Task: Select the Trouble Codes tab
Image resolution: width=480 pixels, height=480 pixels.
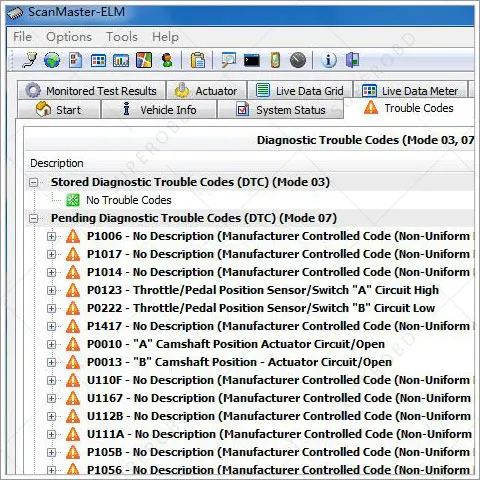Action: tap(409, 108)
